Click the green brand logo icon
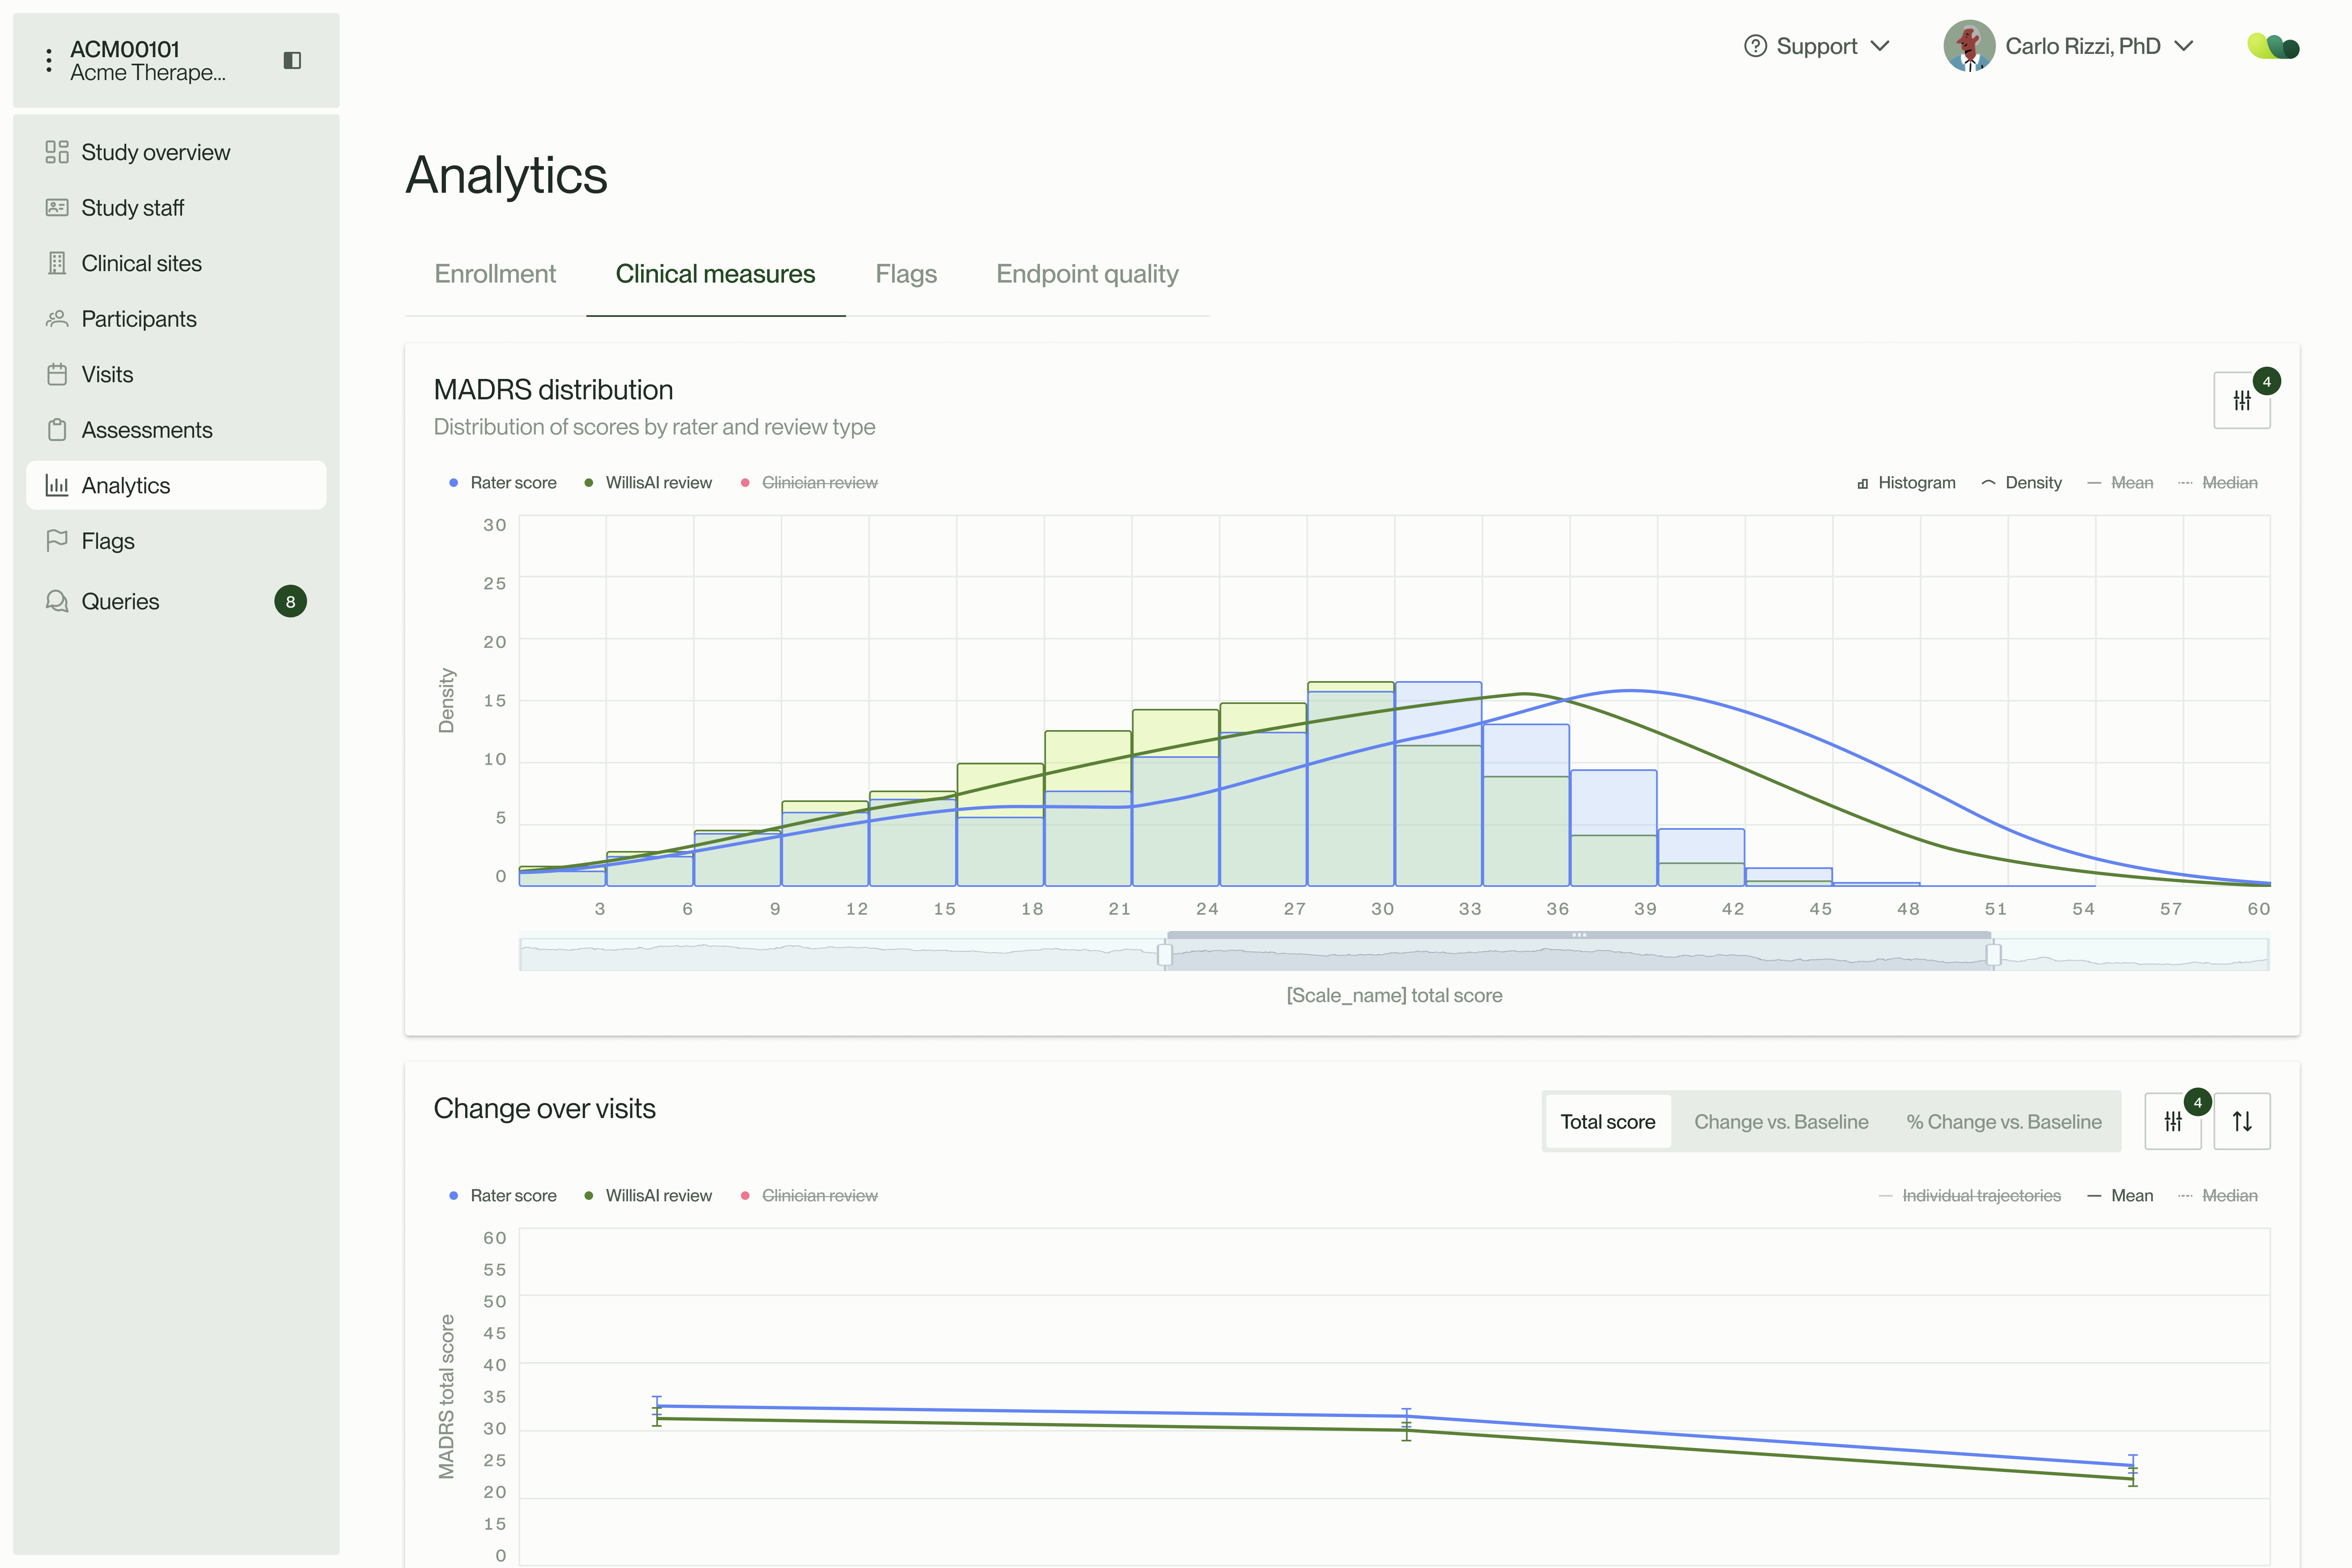Screen dimensions: 2352x1568 coord(2273,46)
